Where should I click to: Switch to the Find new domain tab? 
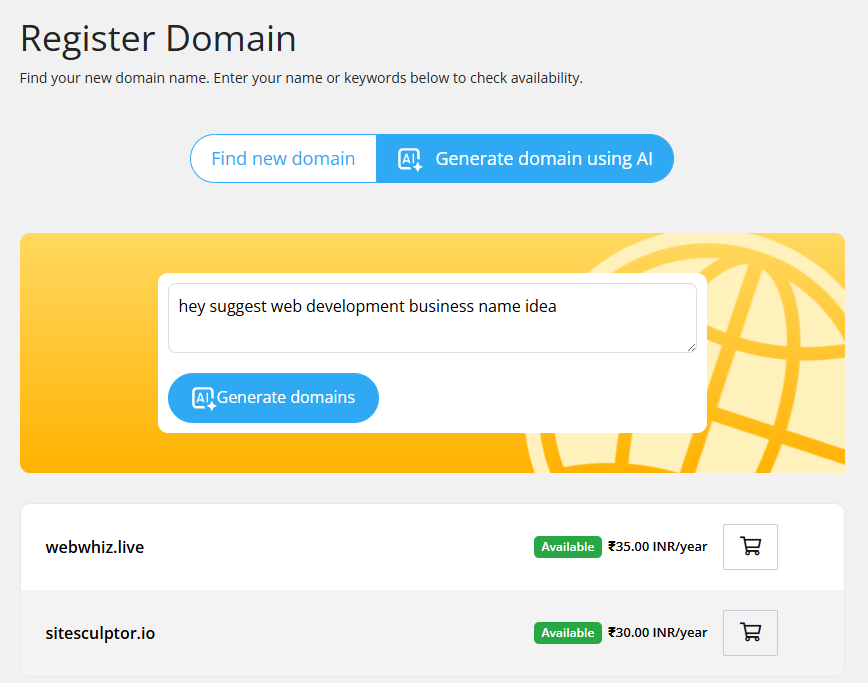tap(283, 159)
